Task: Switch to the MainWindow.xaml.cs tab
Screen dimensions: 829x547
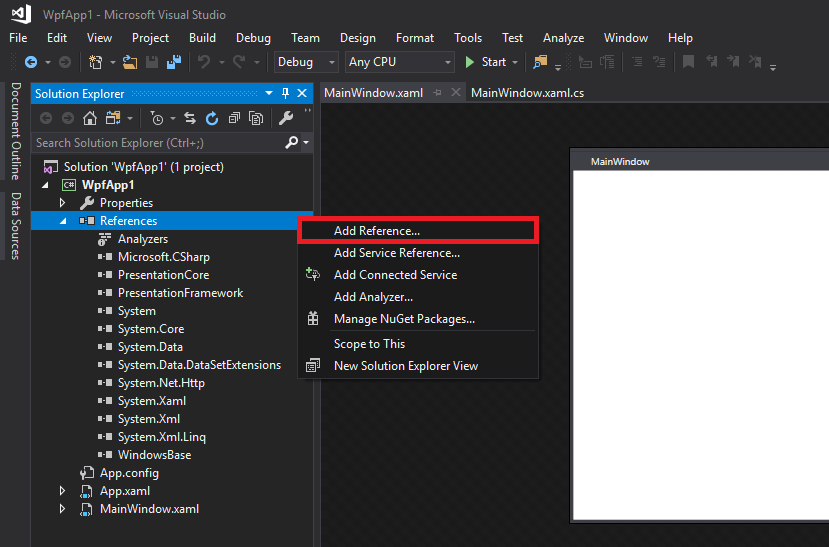Action: pos(527,93)
